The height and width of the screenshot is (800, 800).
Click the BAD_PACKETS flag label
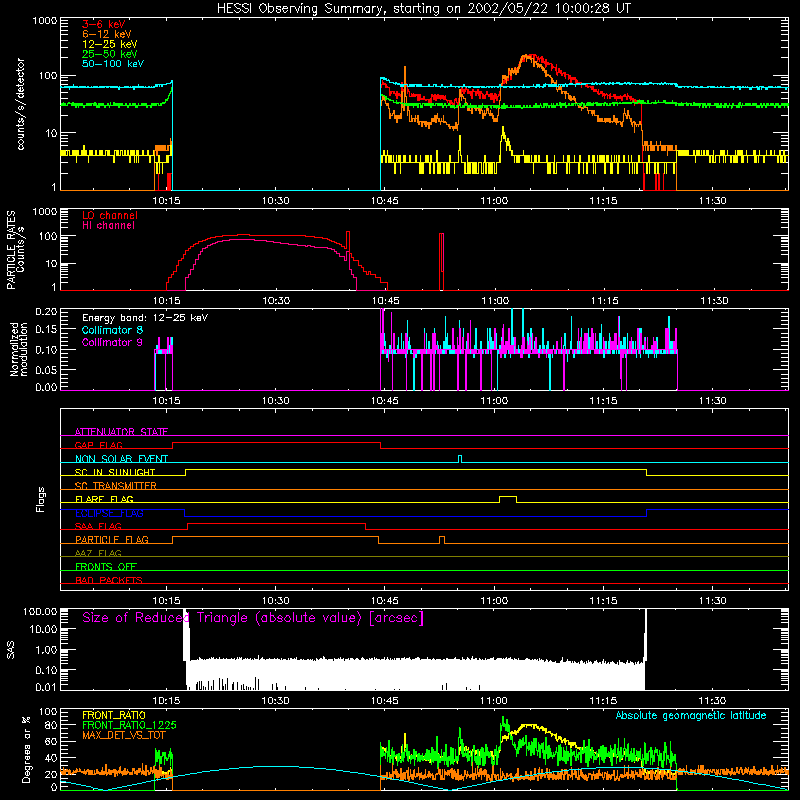pos(109,580)
